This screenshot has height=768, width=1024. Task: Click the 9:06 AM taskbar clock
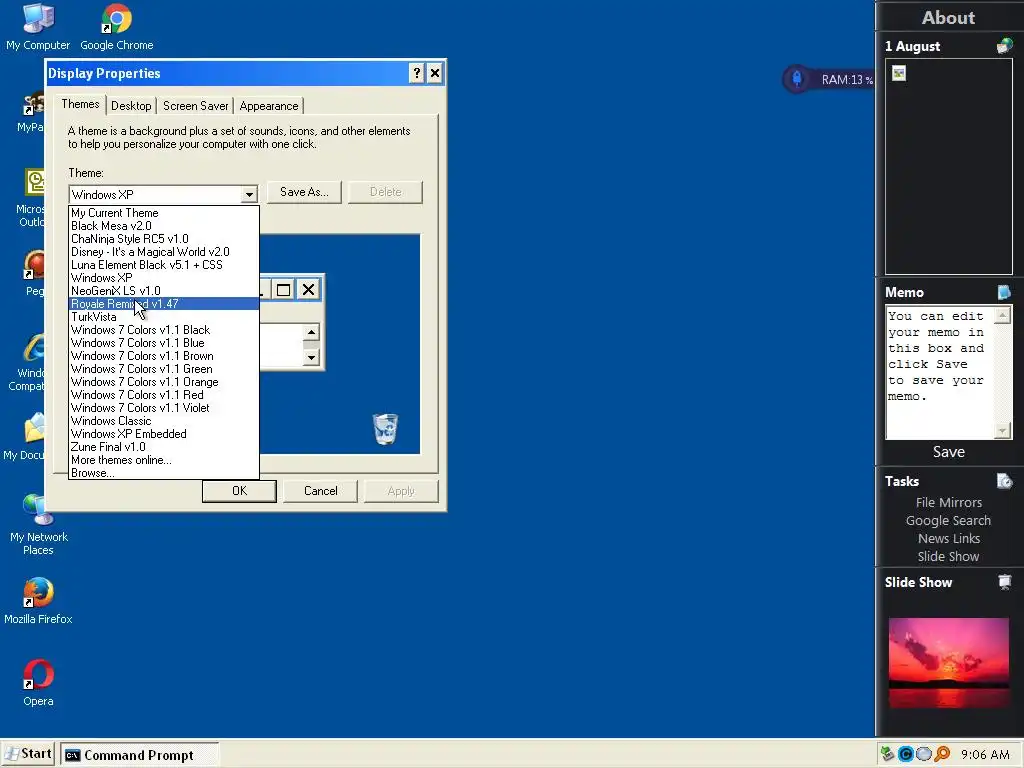[985, 754]
